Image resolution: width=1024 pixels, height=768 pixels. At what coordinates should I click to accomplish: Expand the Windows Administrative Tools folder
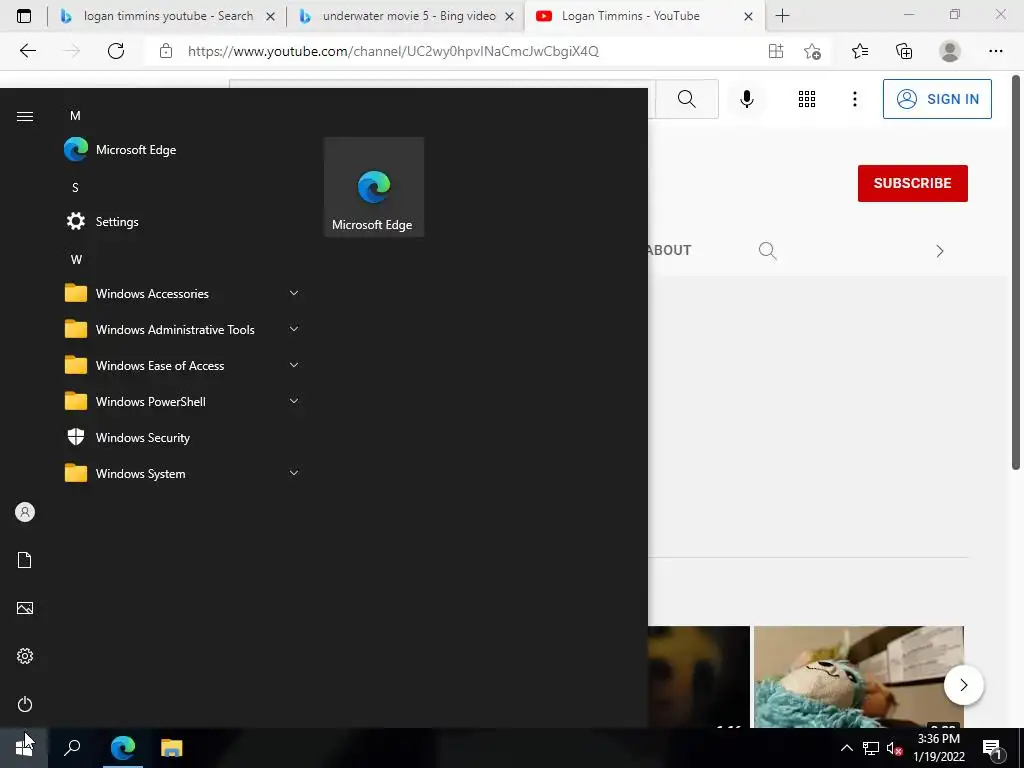(x=182, y=329)
